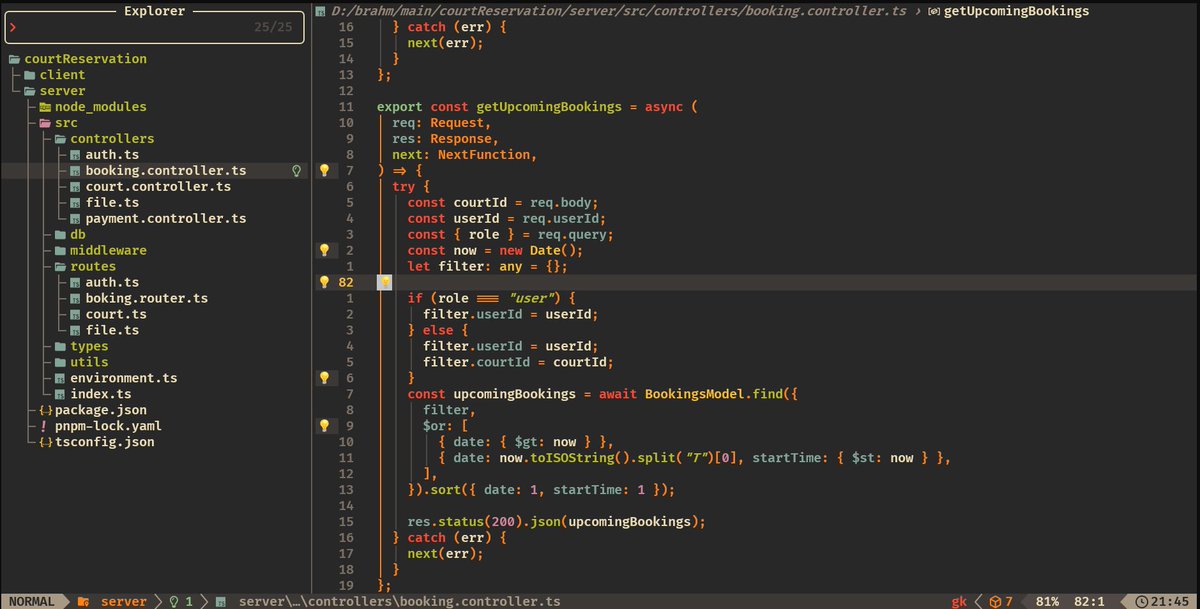Click the '}).sort({ date: 1, startTime: 1 });' line
The image size is (1200, 609).
click(x=541, y=490)
